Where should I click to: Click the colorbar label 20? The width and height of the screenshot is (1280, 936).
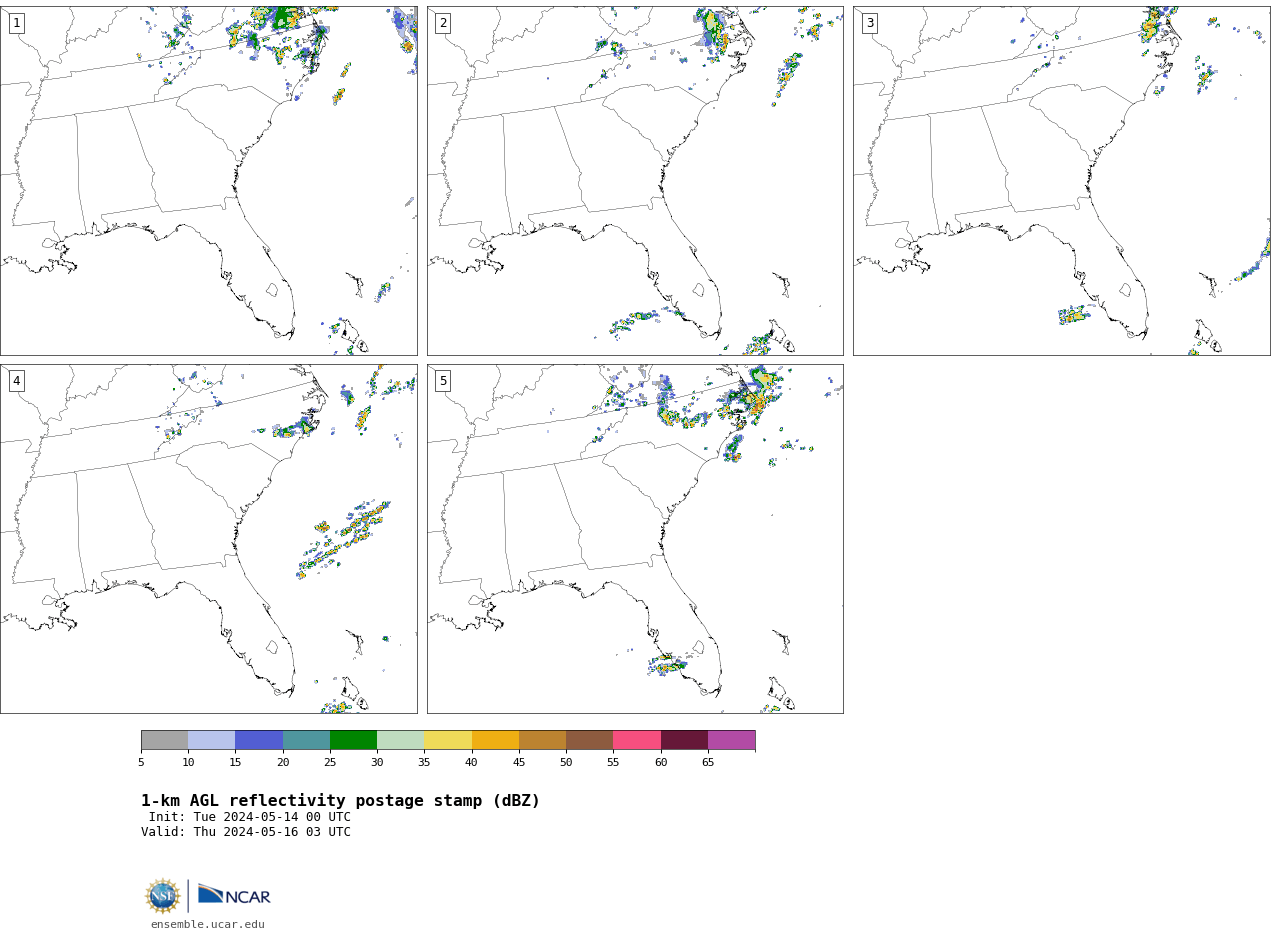pos(283,763)
